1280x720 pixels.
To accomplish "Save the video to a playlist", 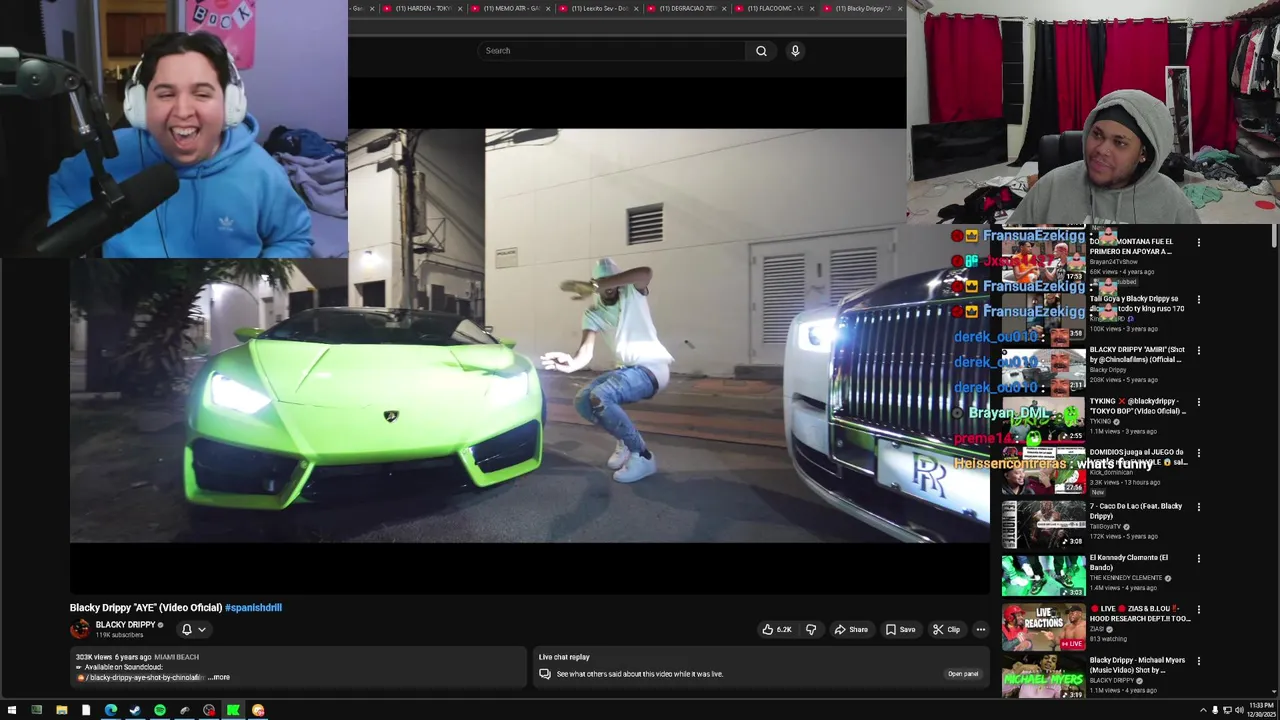I will [x=900, y=630].
